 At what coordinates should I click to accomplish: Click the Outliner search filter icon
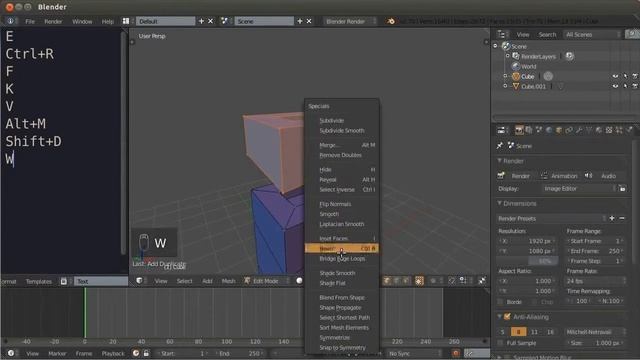(x=631, y=34)
